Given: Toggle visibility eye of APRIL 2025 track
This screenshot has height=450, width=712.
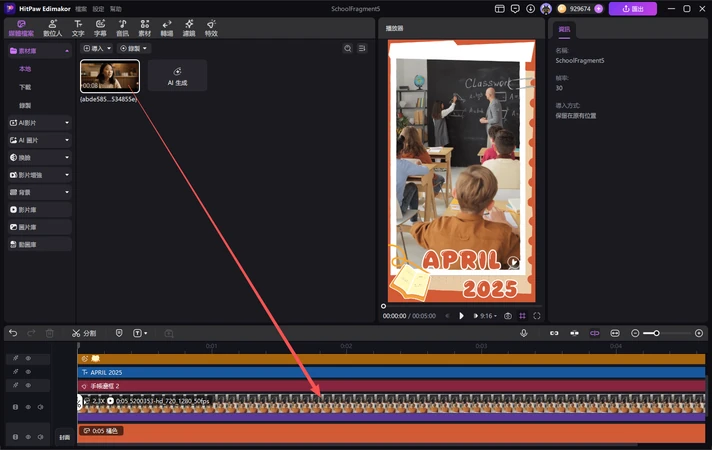Looking at the screenshot, I should tap(28, 372).
